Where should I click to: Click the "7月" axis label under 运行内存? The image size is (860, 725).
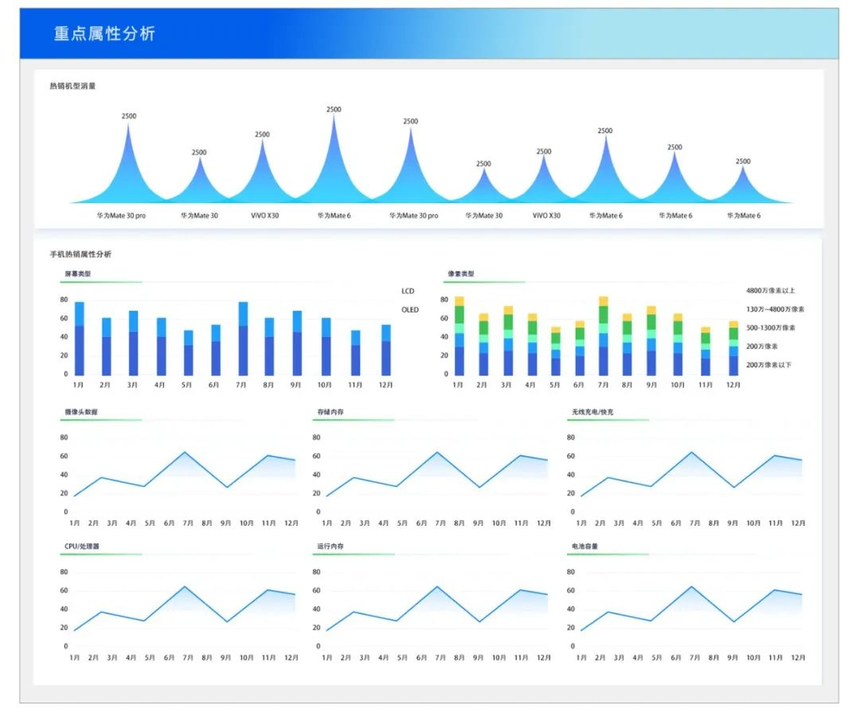pos(440,658)
